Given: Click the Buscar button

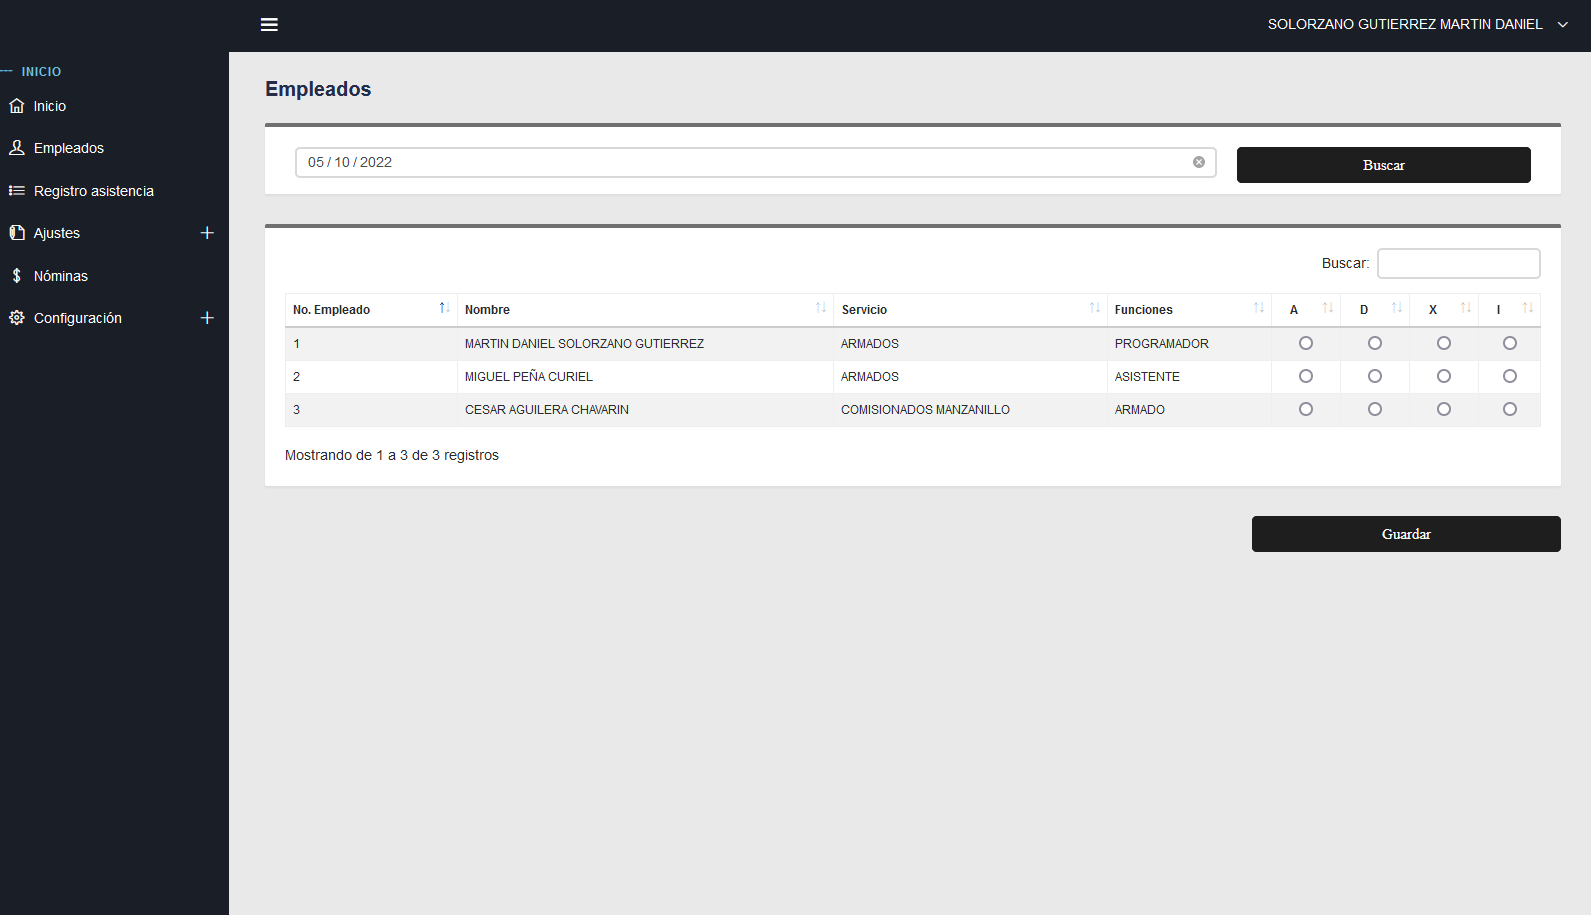Looking at the screenshot, I should point(1384,165).
